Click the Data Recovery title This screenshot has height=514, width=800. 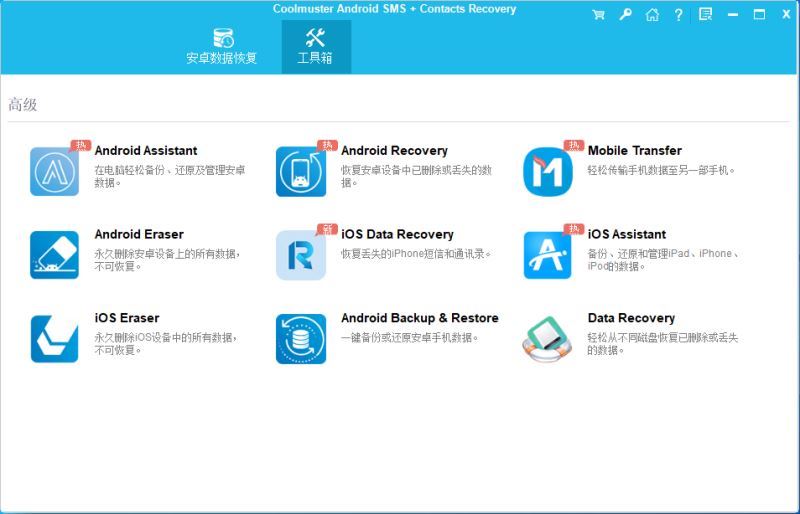point(631,318)
